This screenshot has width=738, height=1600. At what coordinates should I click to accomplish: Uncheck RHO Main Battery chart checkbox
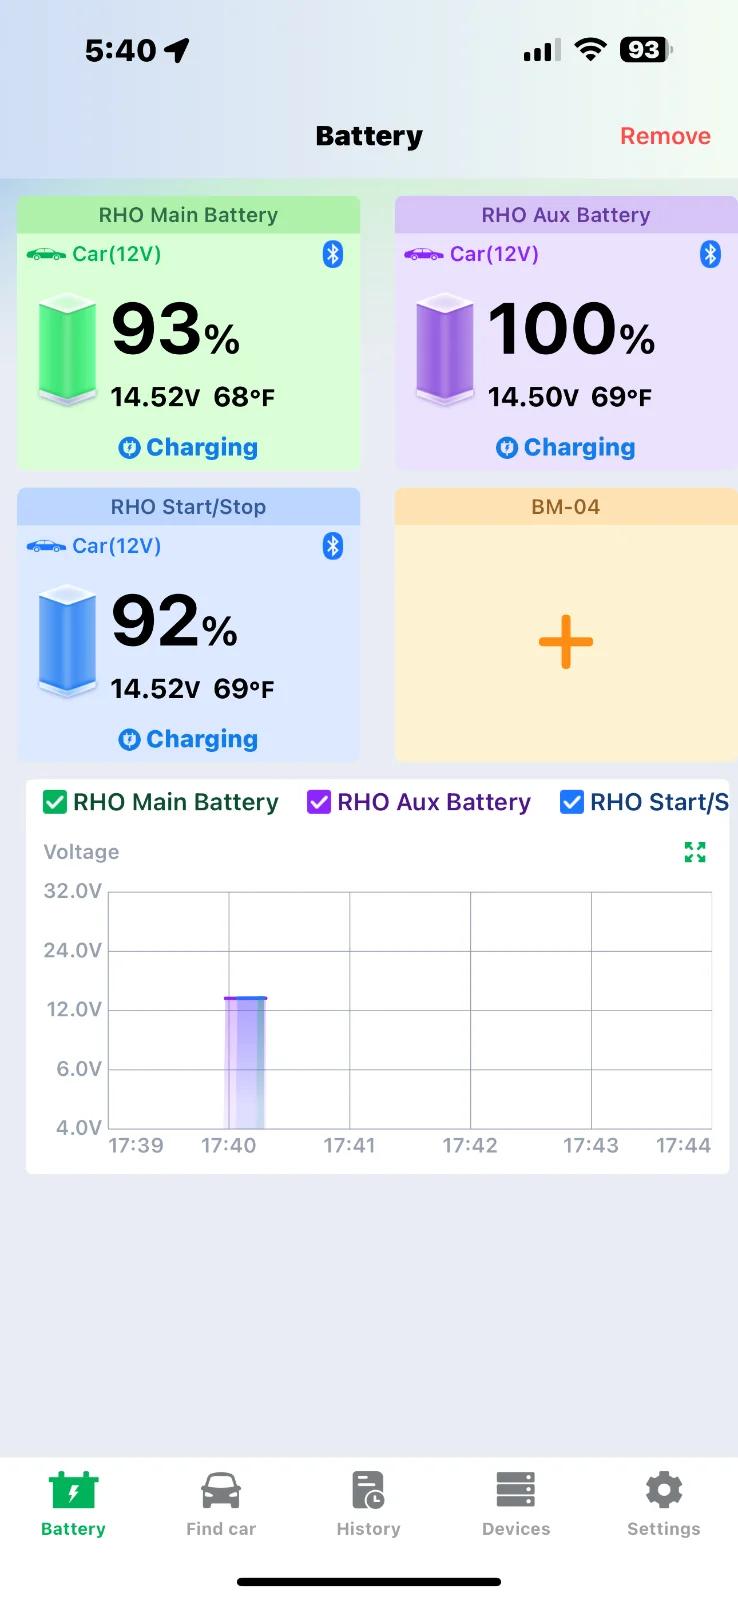click(55, 802)
